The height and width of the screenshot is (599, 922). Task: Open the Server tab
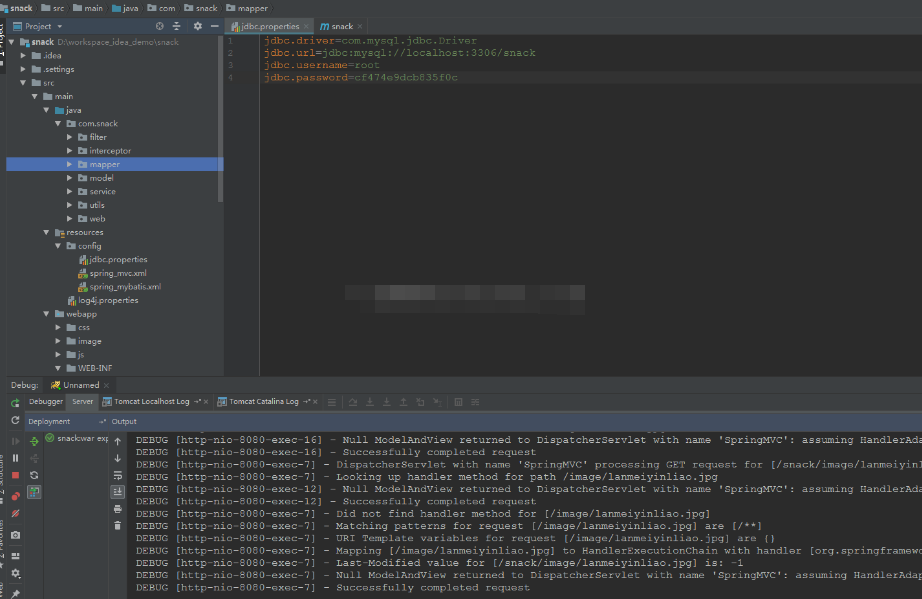[x=82, y=401]
